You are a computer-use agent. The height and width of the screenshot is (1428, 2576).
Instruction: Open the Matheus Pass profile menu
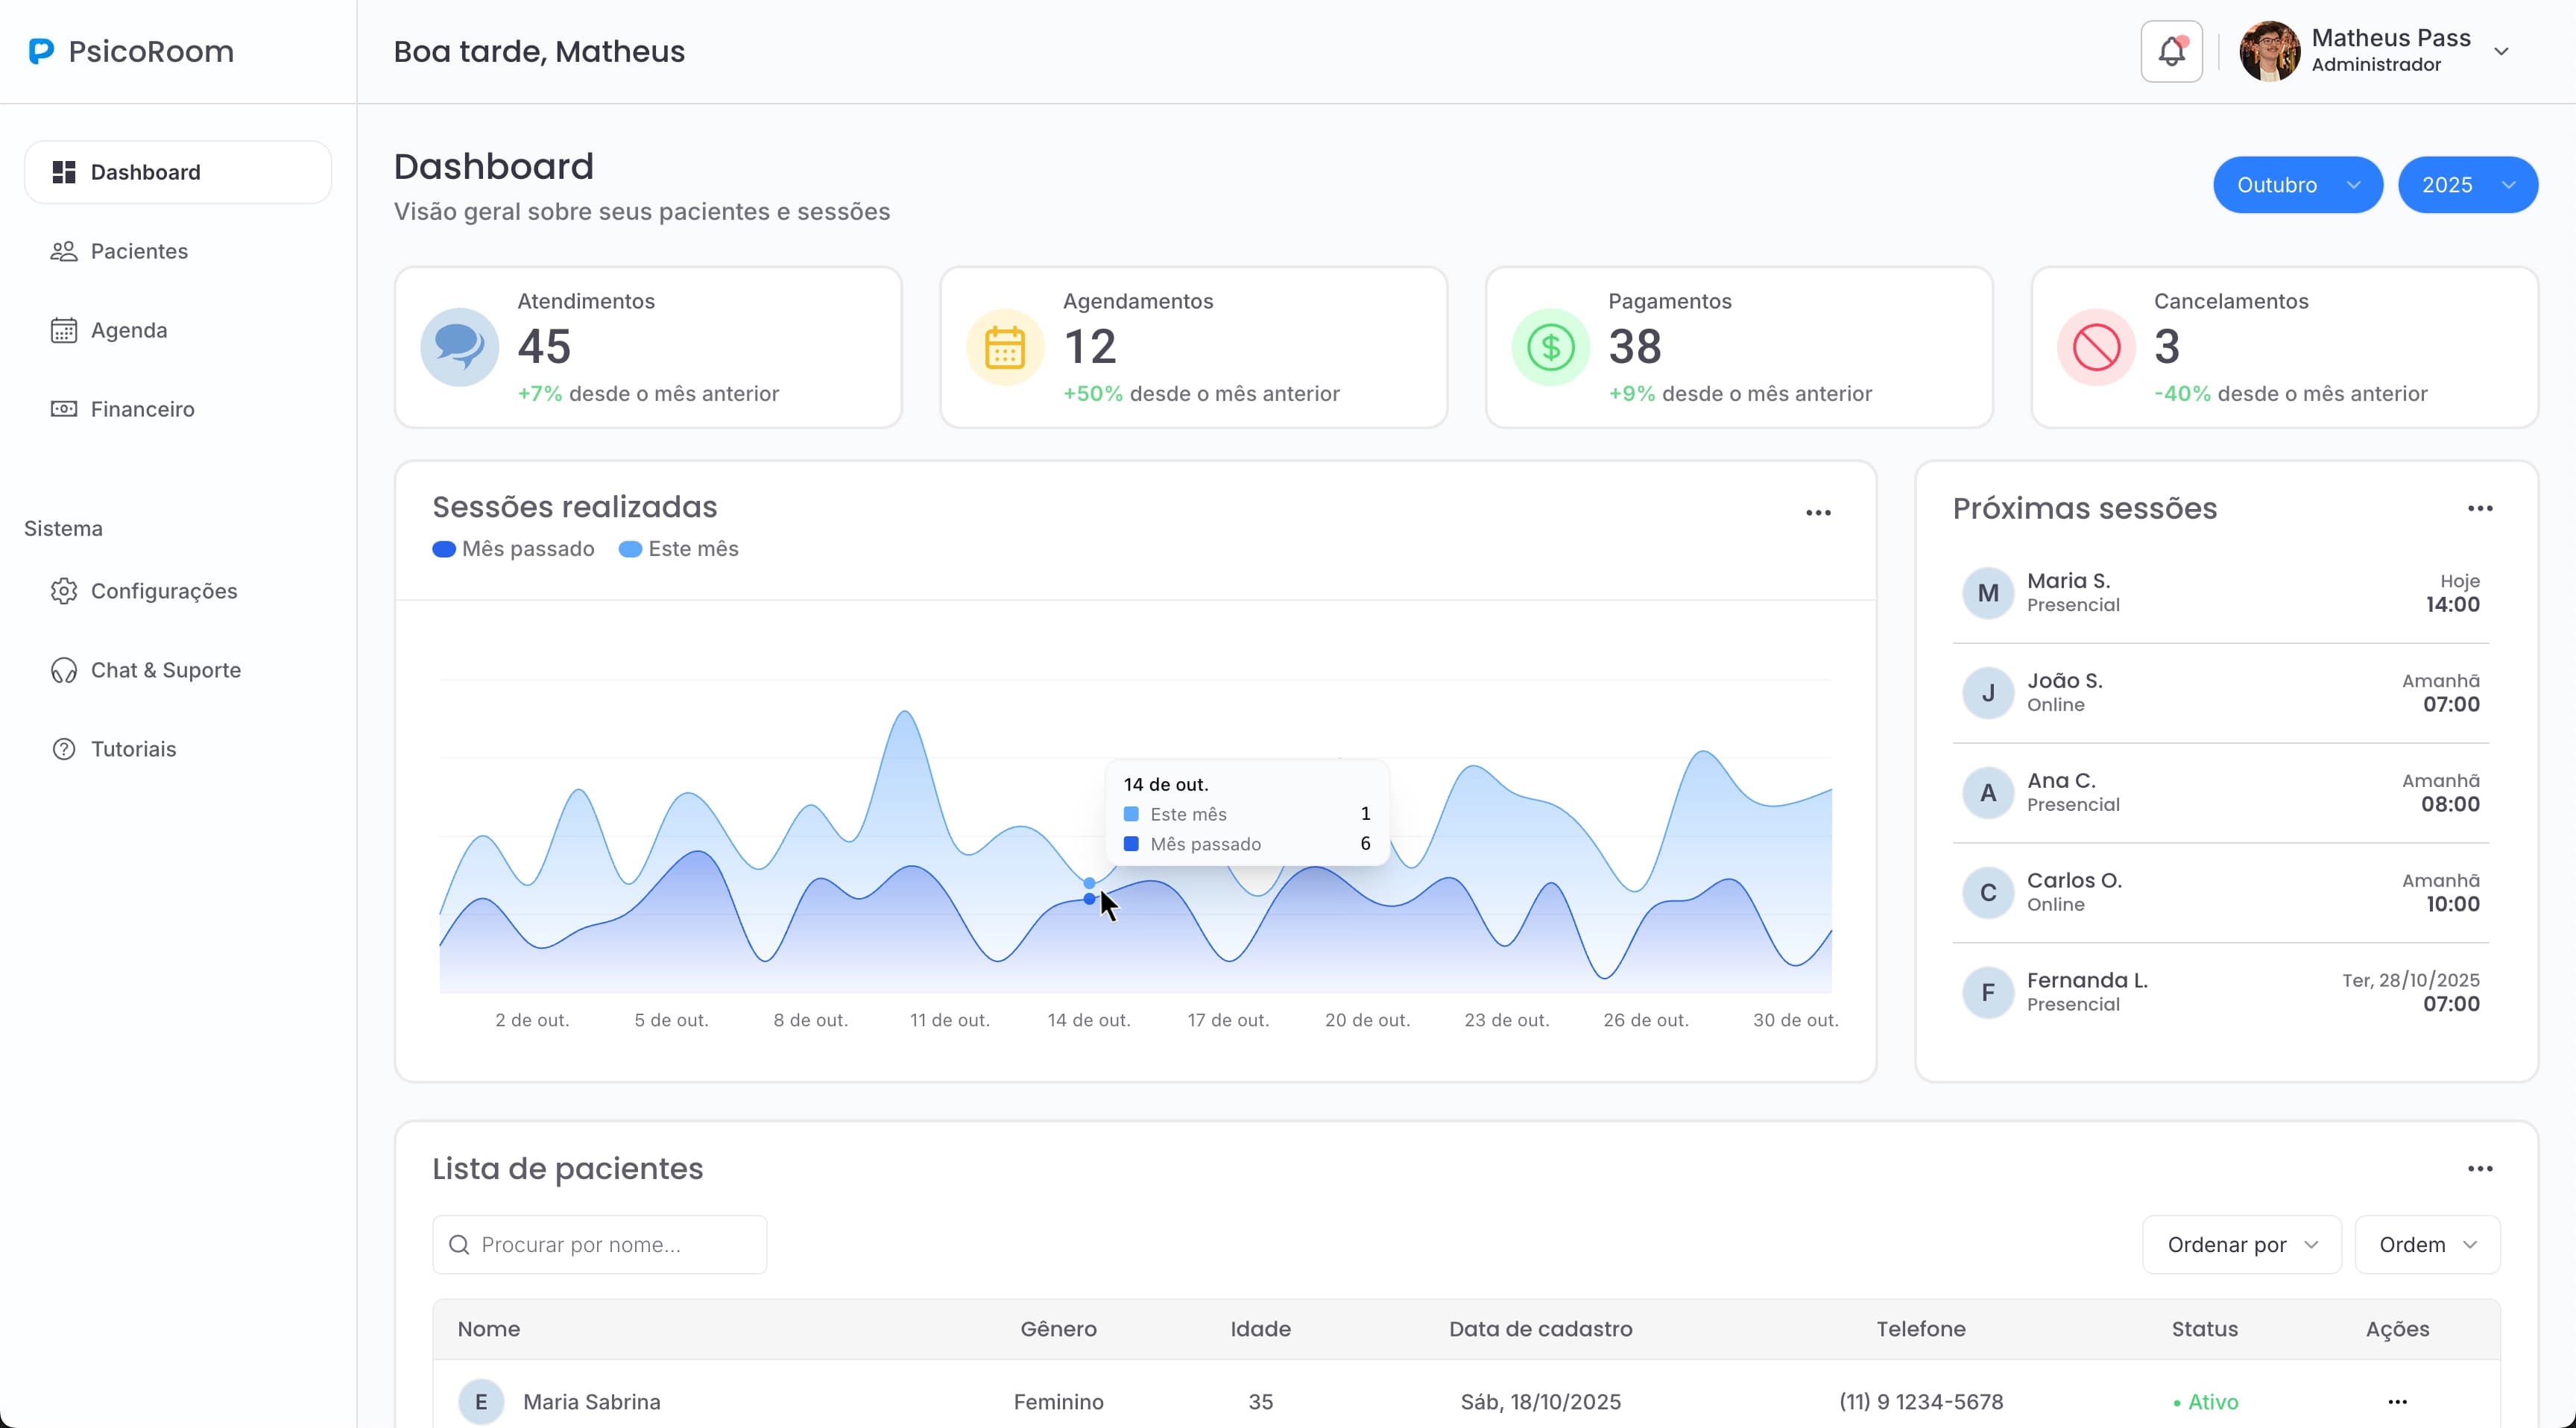(2378, 51)
